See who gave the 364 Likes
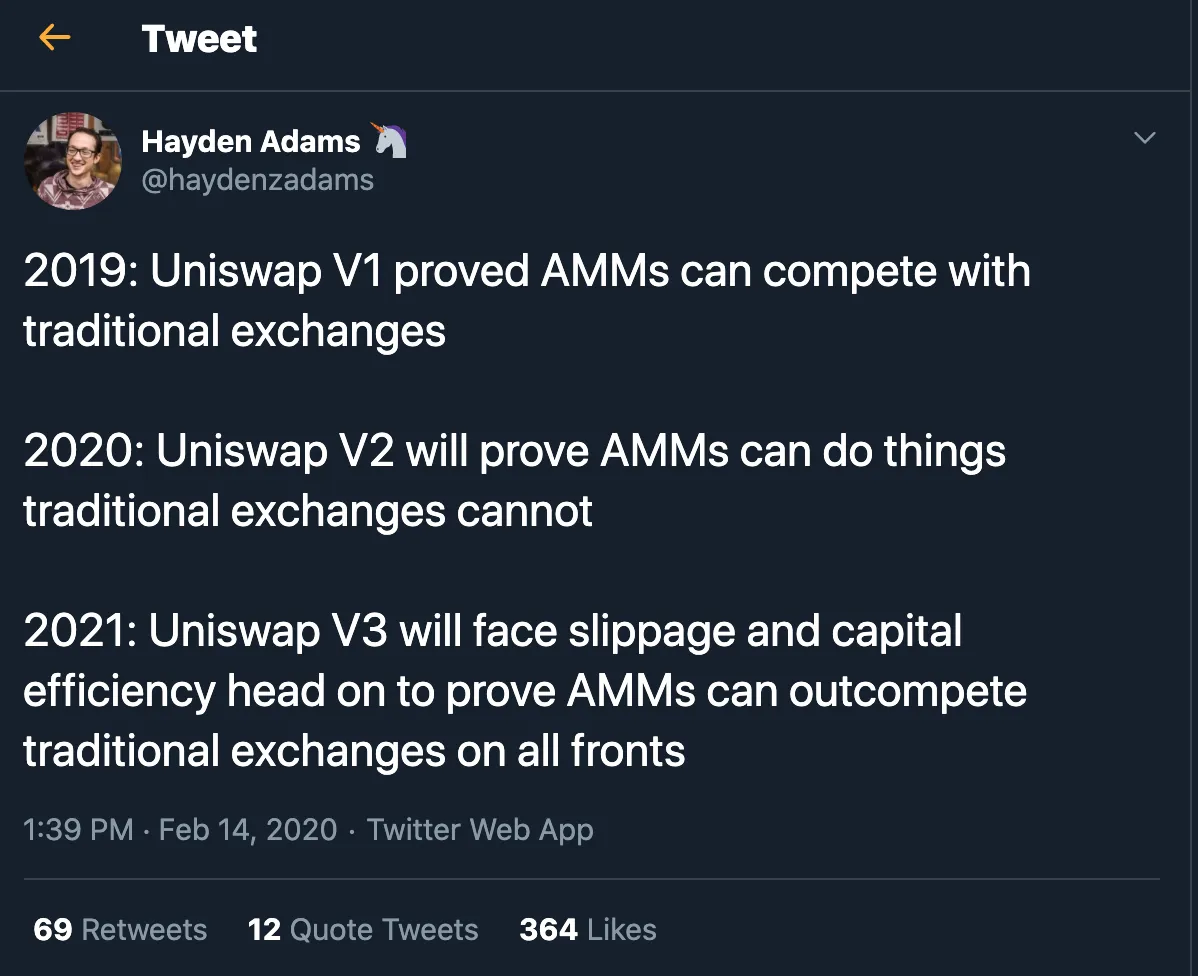 click(x=588, y=930)
